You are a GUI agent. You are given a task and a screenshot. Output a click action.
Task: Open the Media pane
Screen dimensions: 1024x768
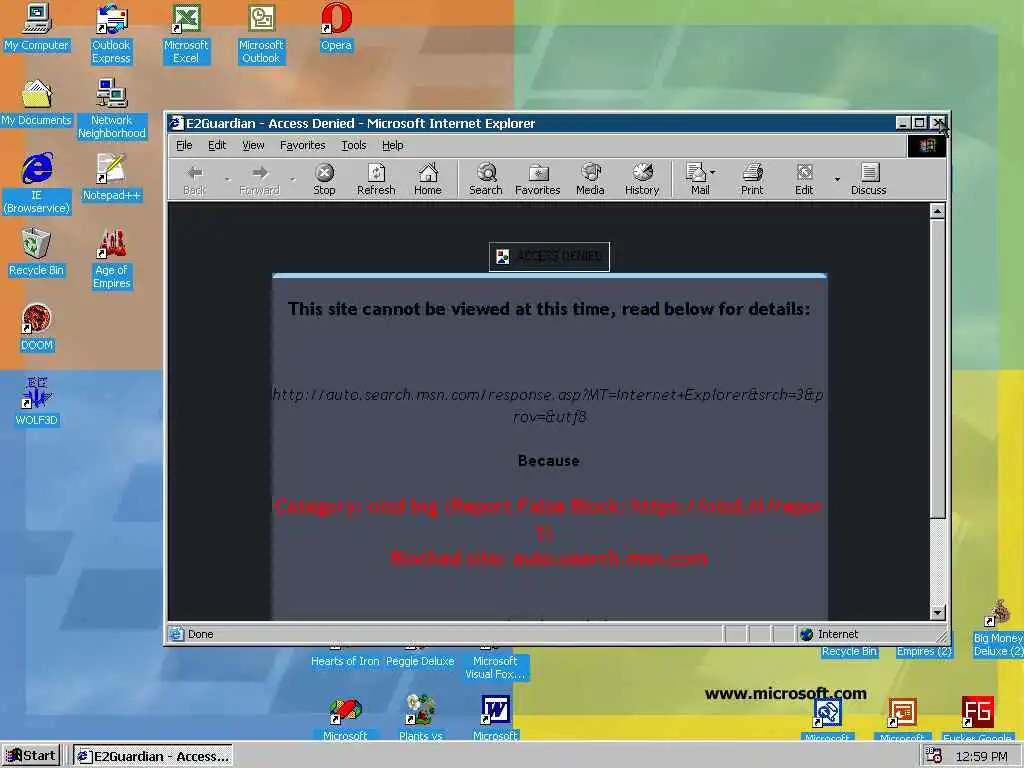click(590, 180)
